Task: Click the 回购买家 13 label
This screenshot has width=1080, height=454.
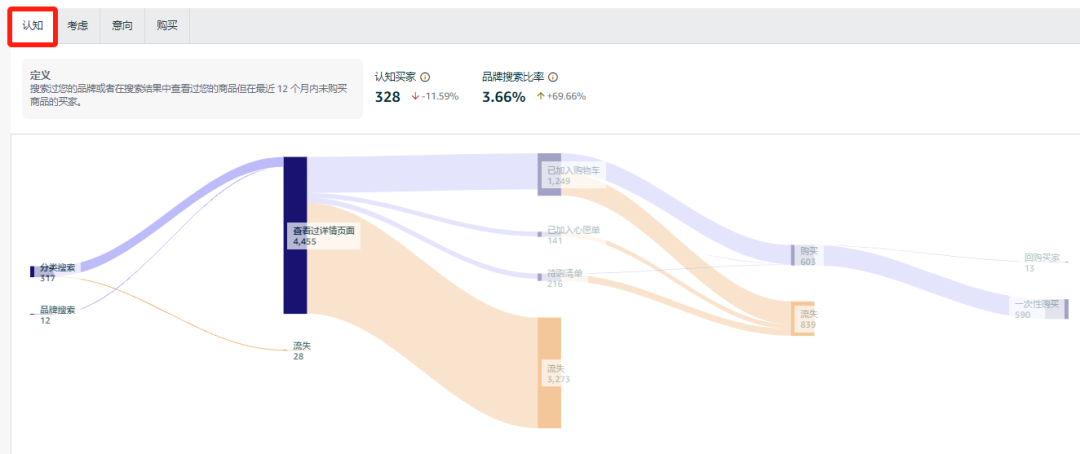Action: (x=1041, y=262)
